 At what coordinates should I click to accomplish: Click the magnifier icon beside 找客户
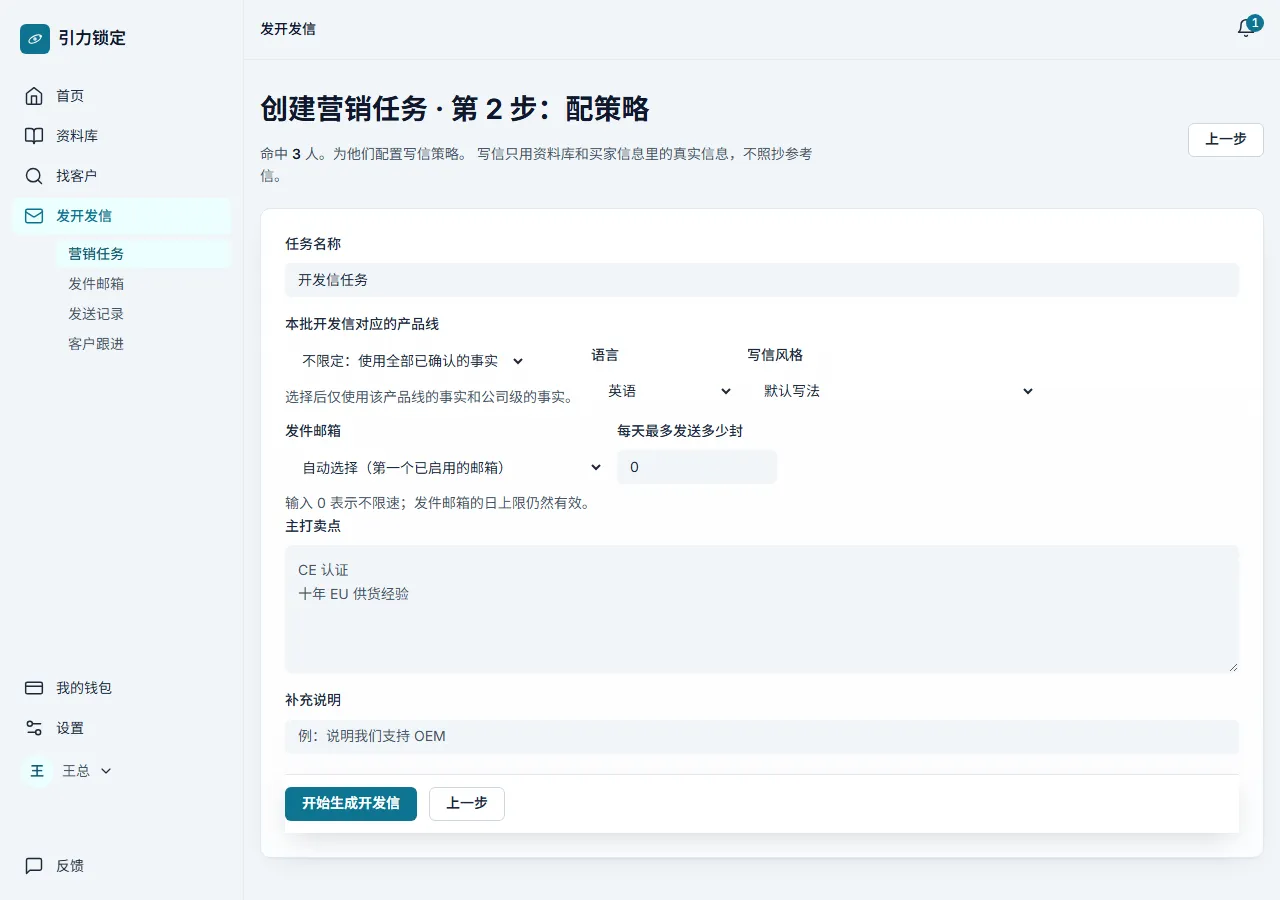(x=34, y=176)
